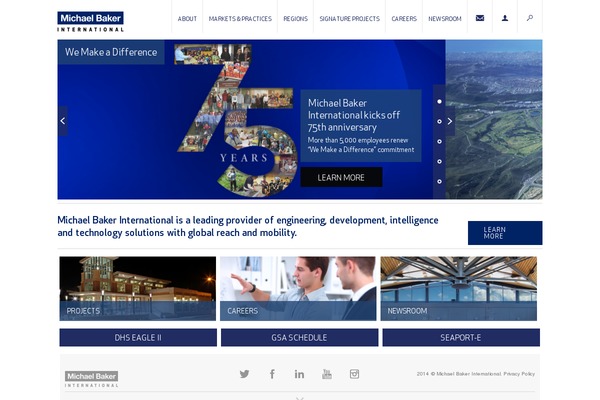This screenshot has height=400, width=600.
Task: Open the search magnifier icon
Action: click(530, 18)
